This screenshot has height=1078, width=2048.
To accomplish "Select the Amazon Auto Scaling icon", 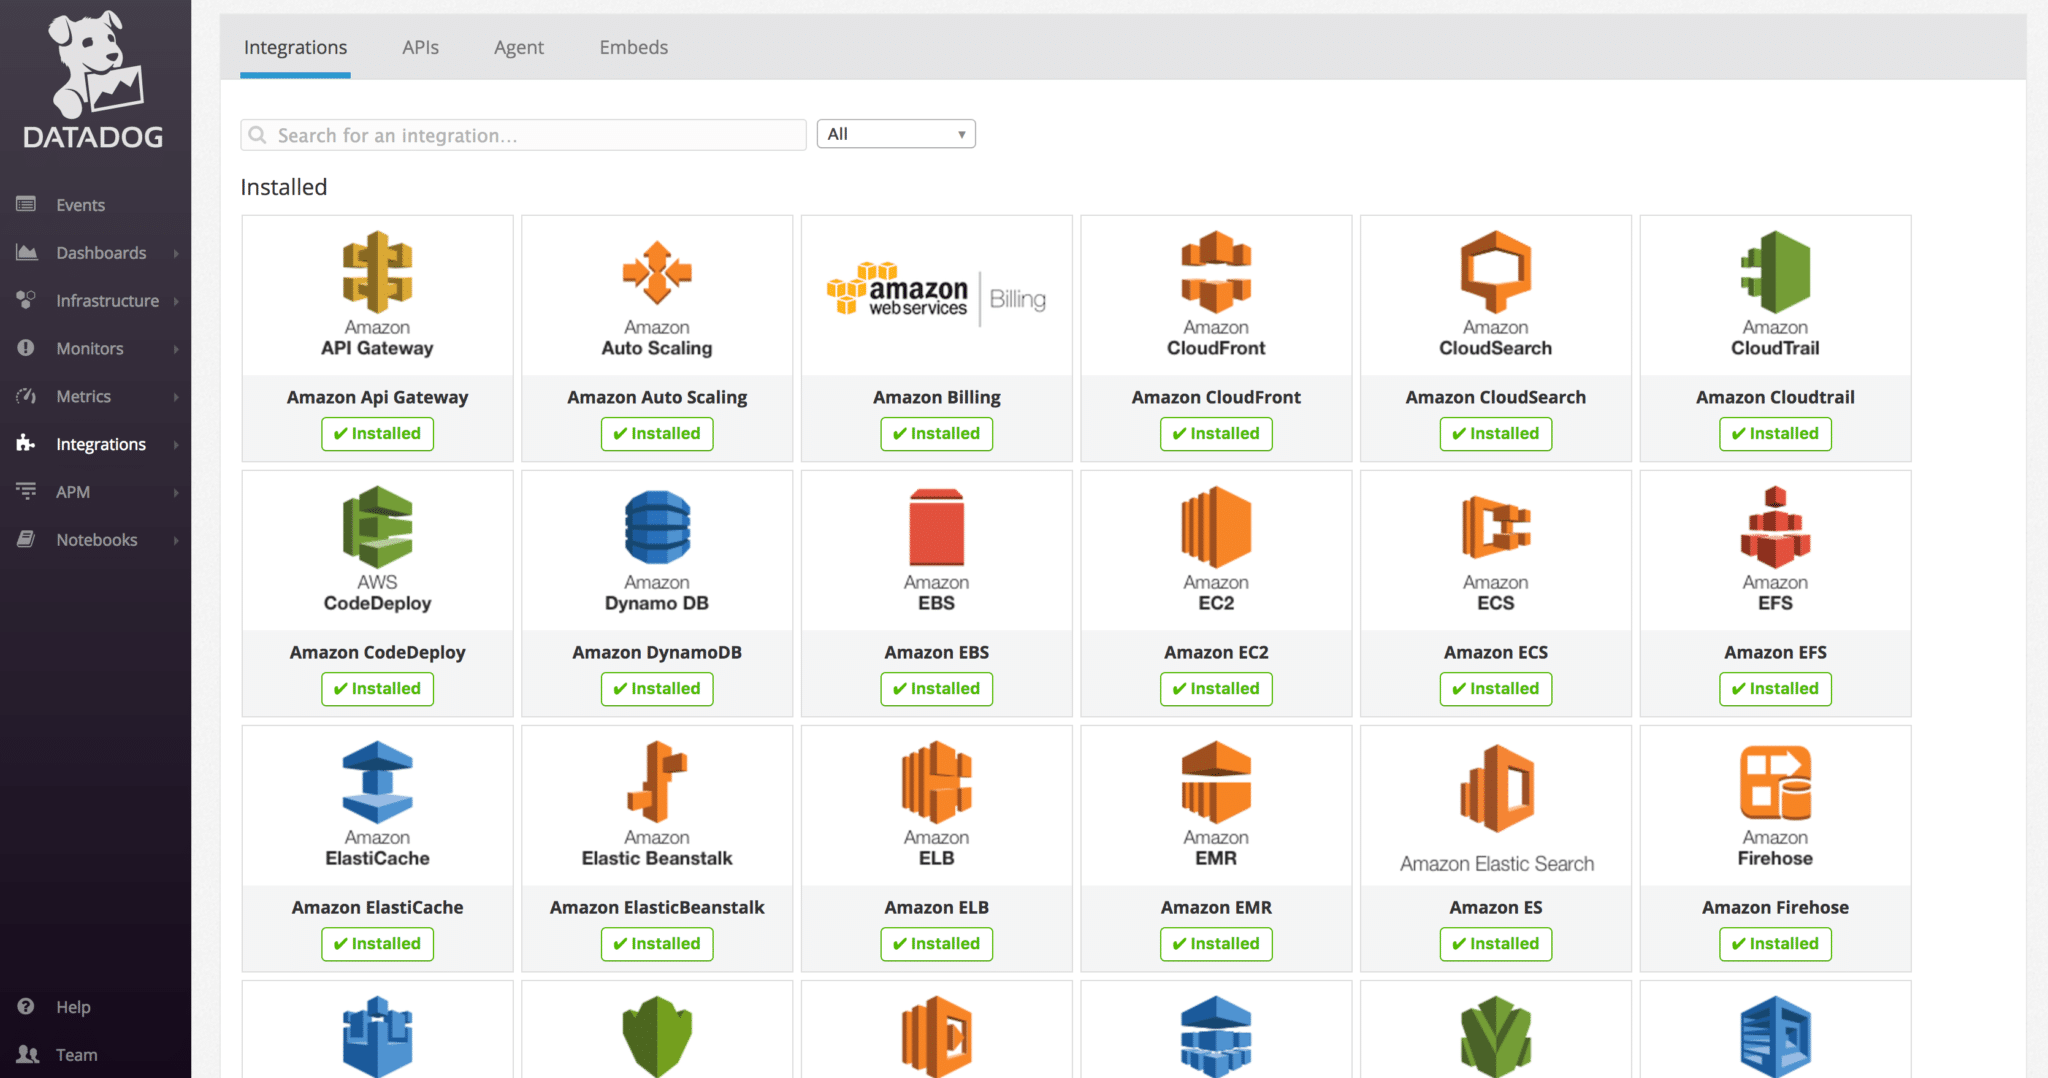I will (657, 273).
